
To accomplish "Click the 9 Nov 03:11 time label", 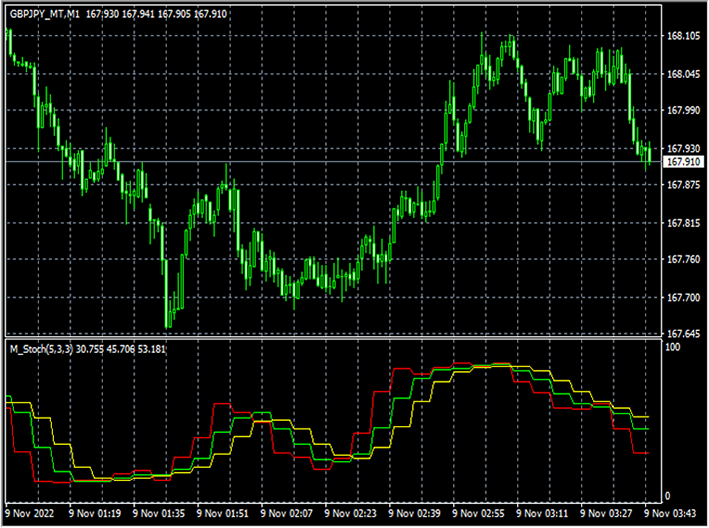I will click(542, 514).
